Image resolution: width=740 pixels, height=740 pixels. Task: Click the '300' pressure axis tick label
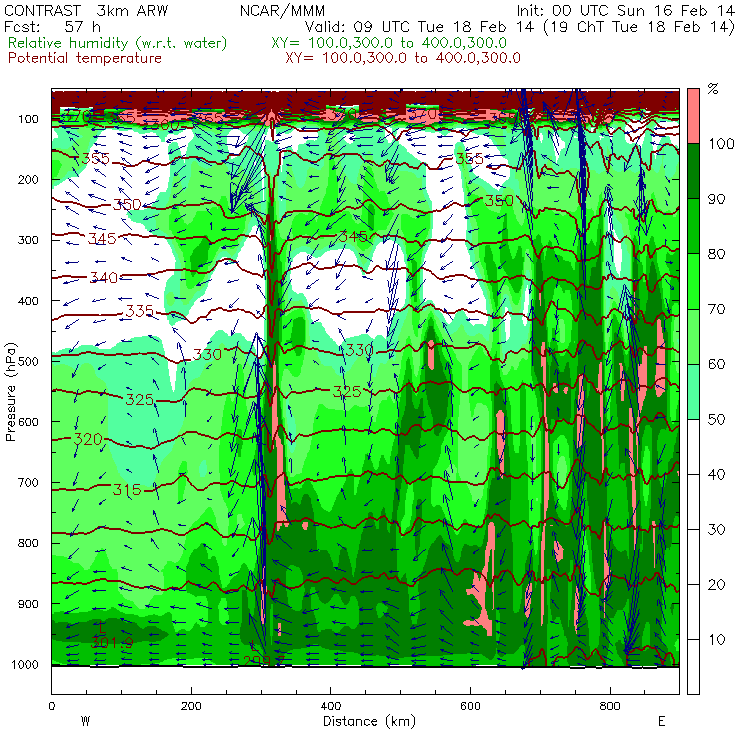point(29,240)
